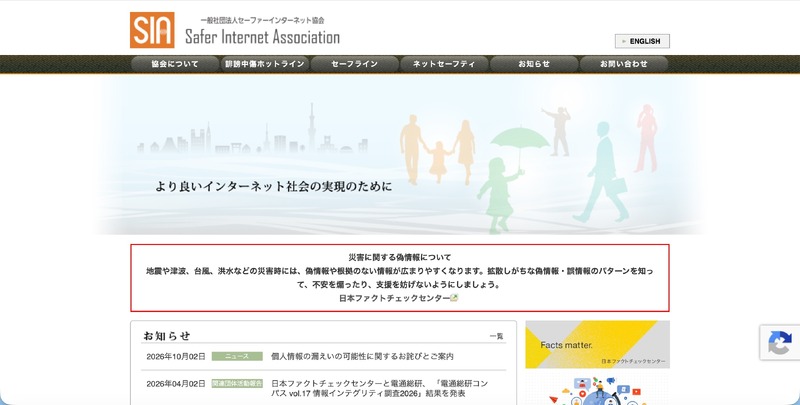Open the 電通総研コンパス vol.17 survey article

380,389
